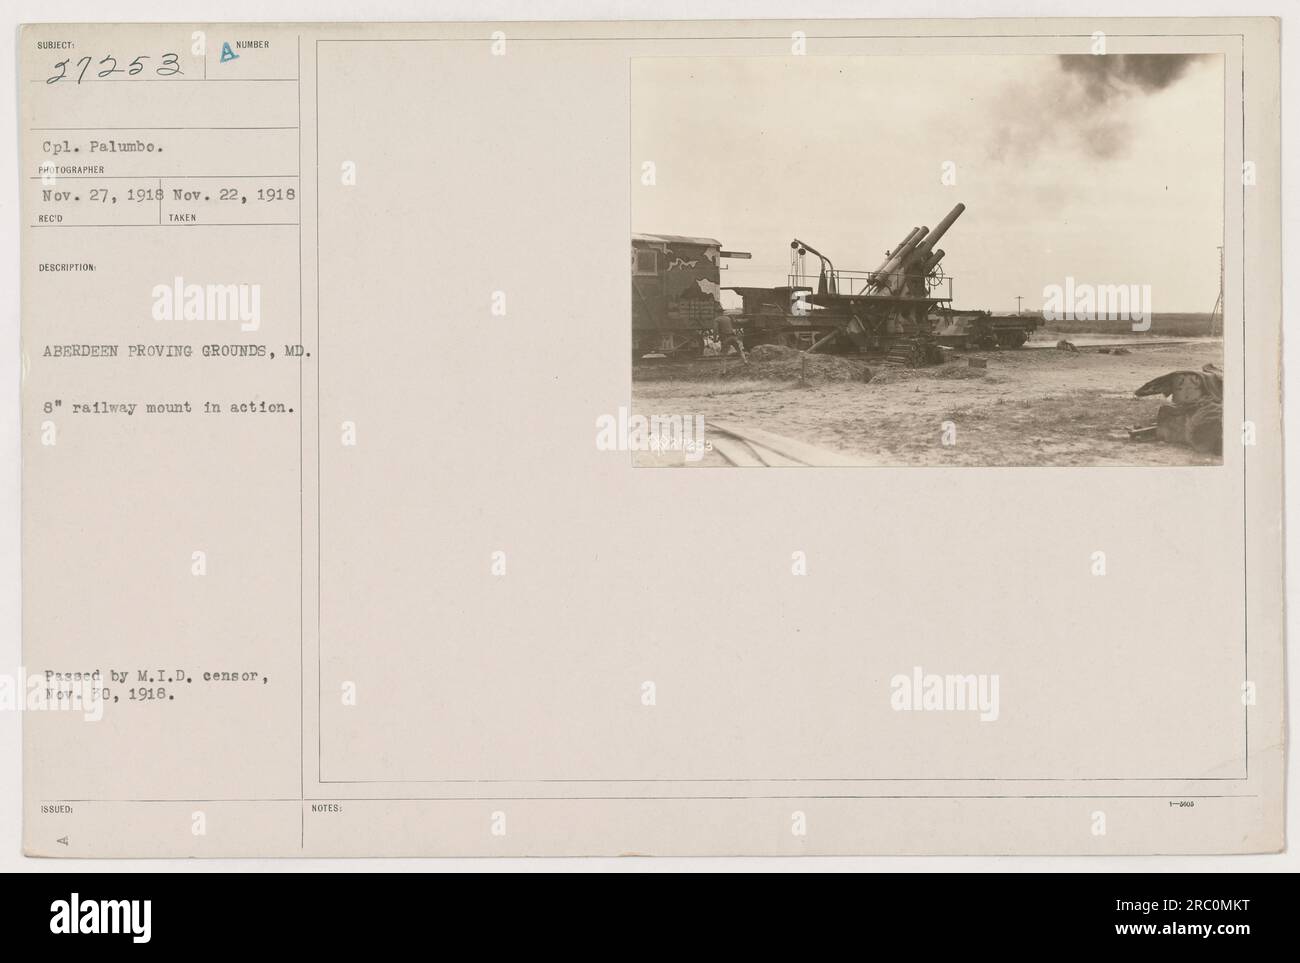Click the 'NOTES:' field label
The height and width of the screenshot is (963, 1300).
click(x=327, y=808)
